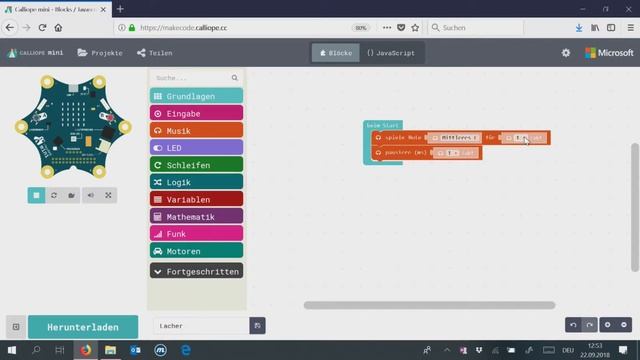Open the Teilen share dialog

[155, 53]
